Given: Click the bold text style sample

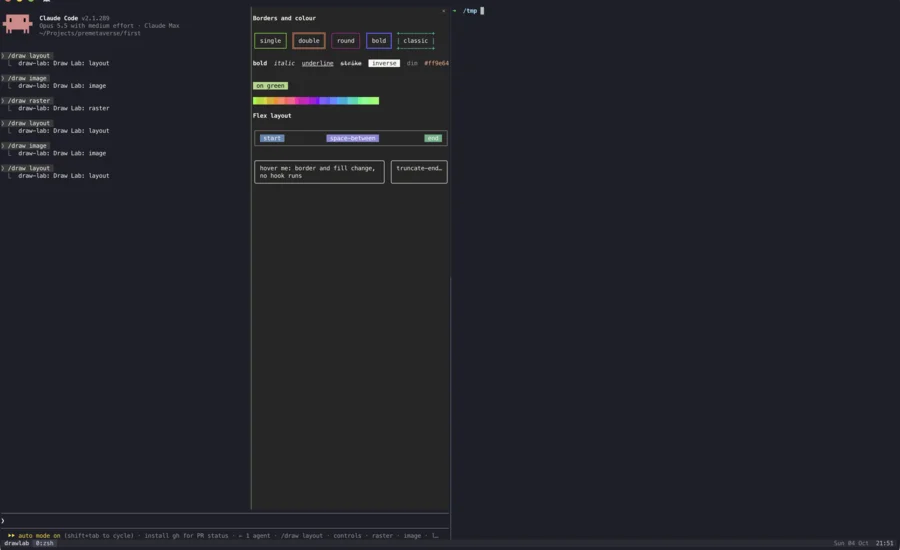Looking at the screenshot, I should [x=260, y=63].
